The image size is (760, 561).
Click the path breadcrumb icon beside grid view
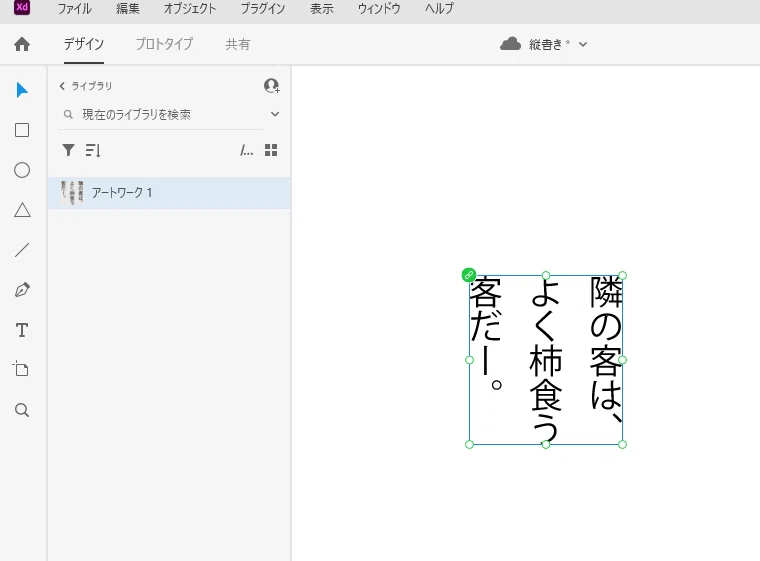(x=246, y=151)
